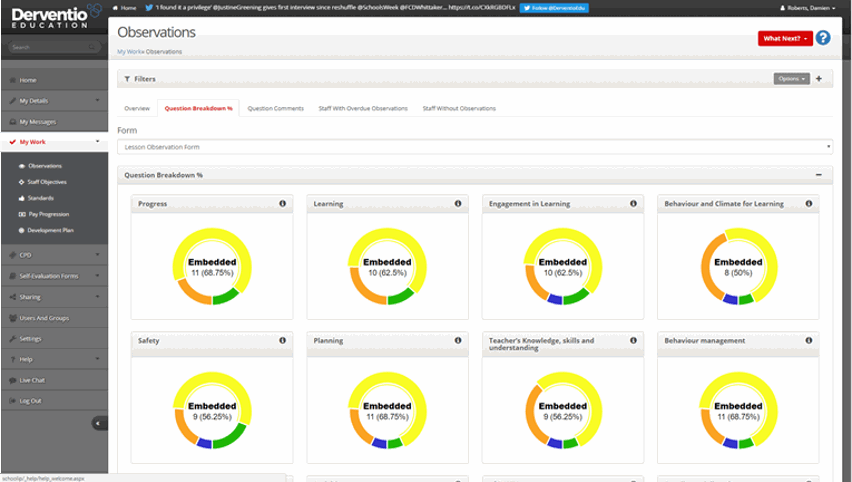Open info icon on Behaviour management card
The image size is (852, 482).
(809, 340)
